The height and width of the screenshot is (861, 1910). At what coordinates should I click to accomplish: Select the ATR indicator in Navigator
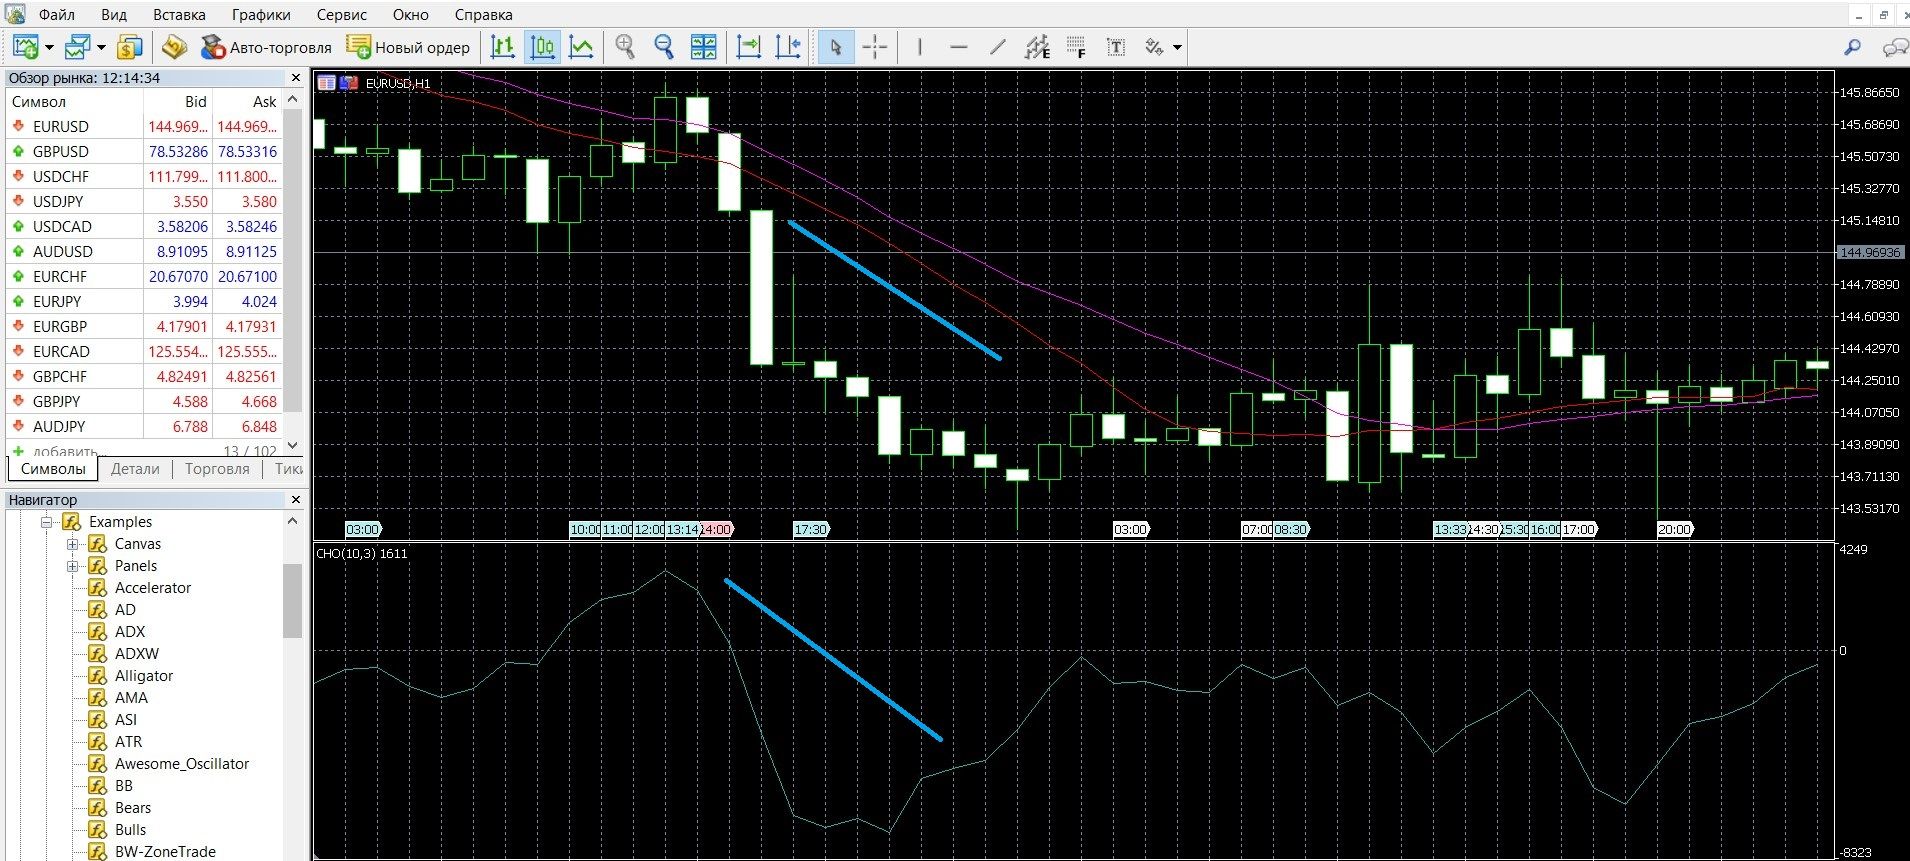128,742
